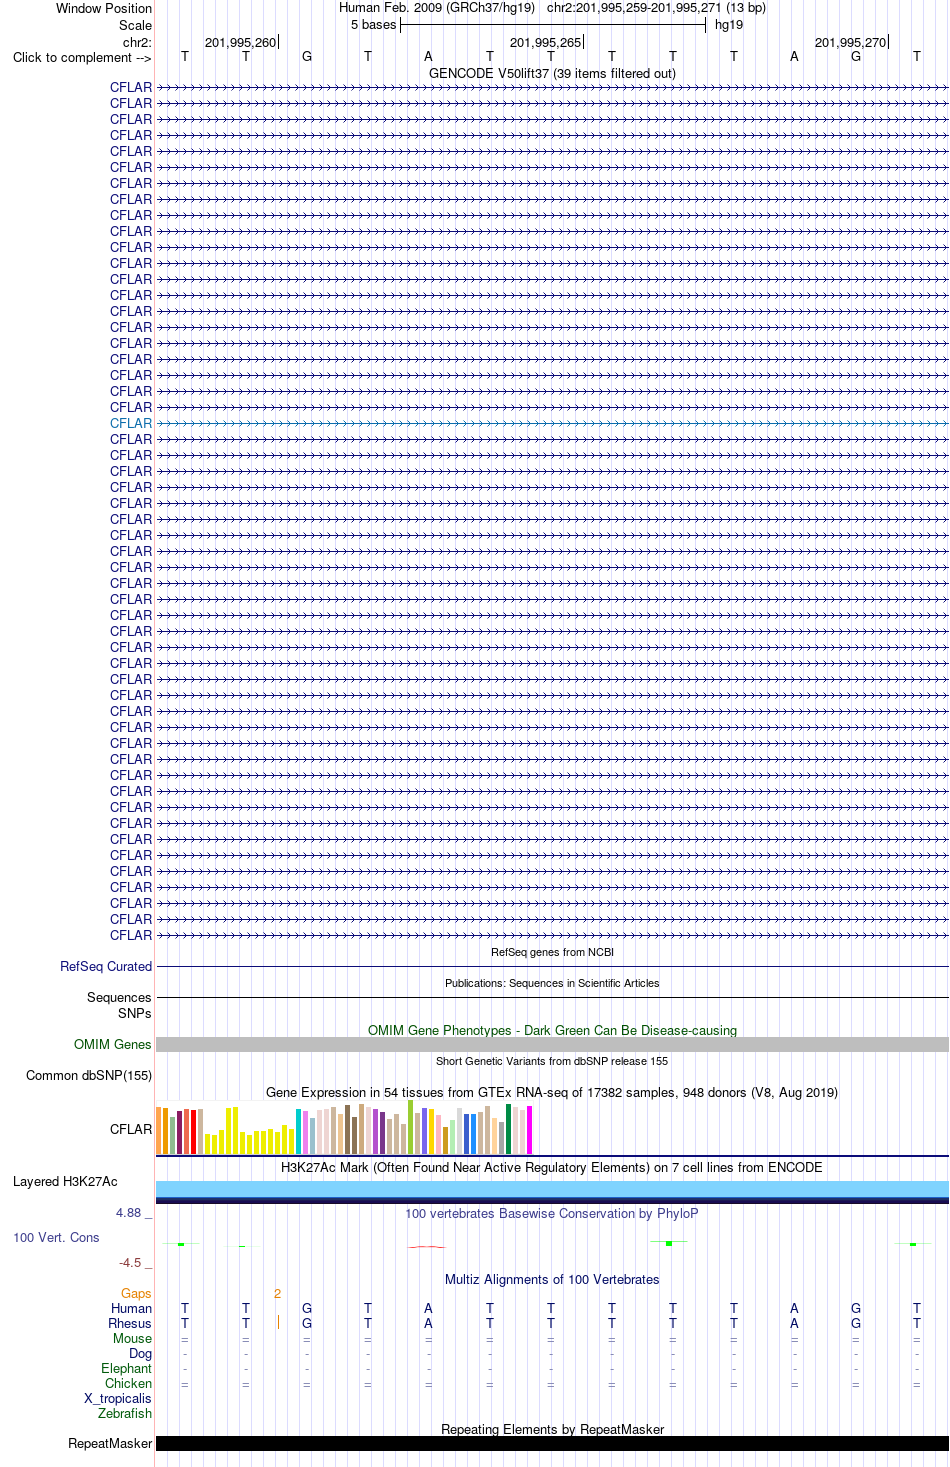Click the '-4.5' PhyloP lower axis value
The height and width of the screenshot is (1467, 950).
(130, 1263)
